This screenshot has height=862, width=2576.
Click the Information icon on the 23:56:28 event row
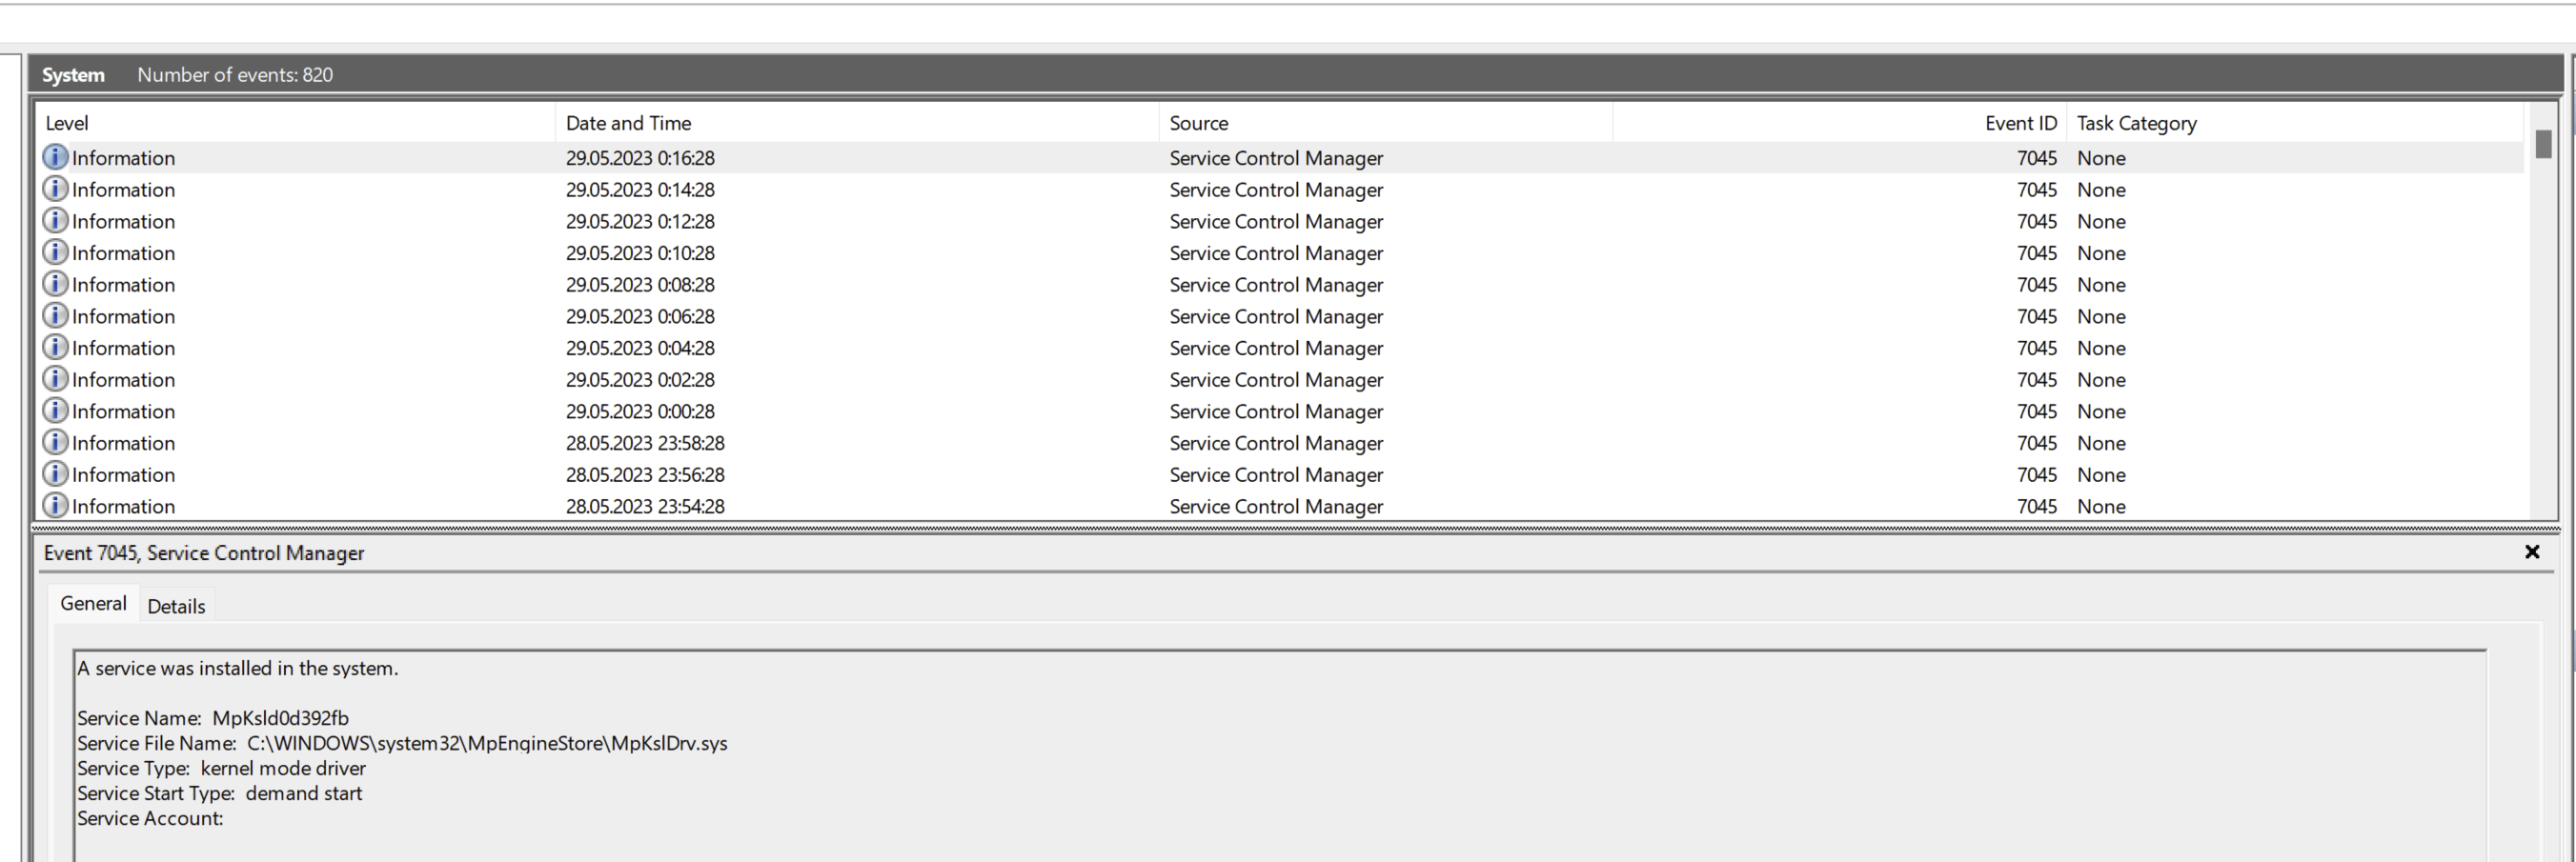tap(55, 474)
